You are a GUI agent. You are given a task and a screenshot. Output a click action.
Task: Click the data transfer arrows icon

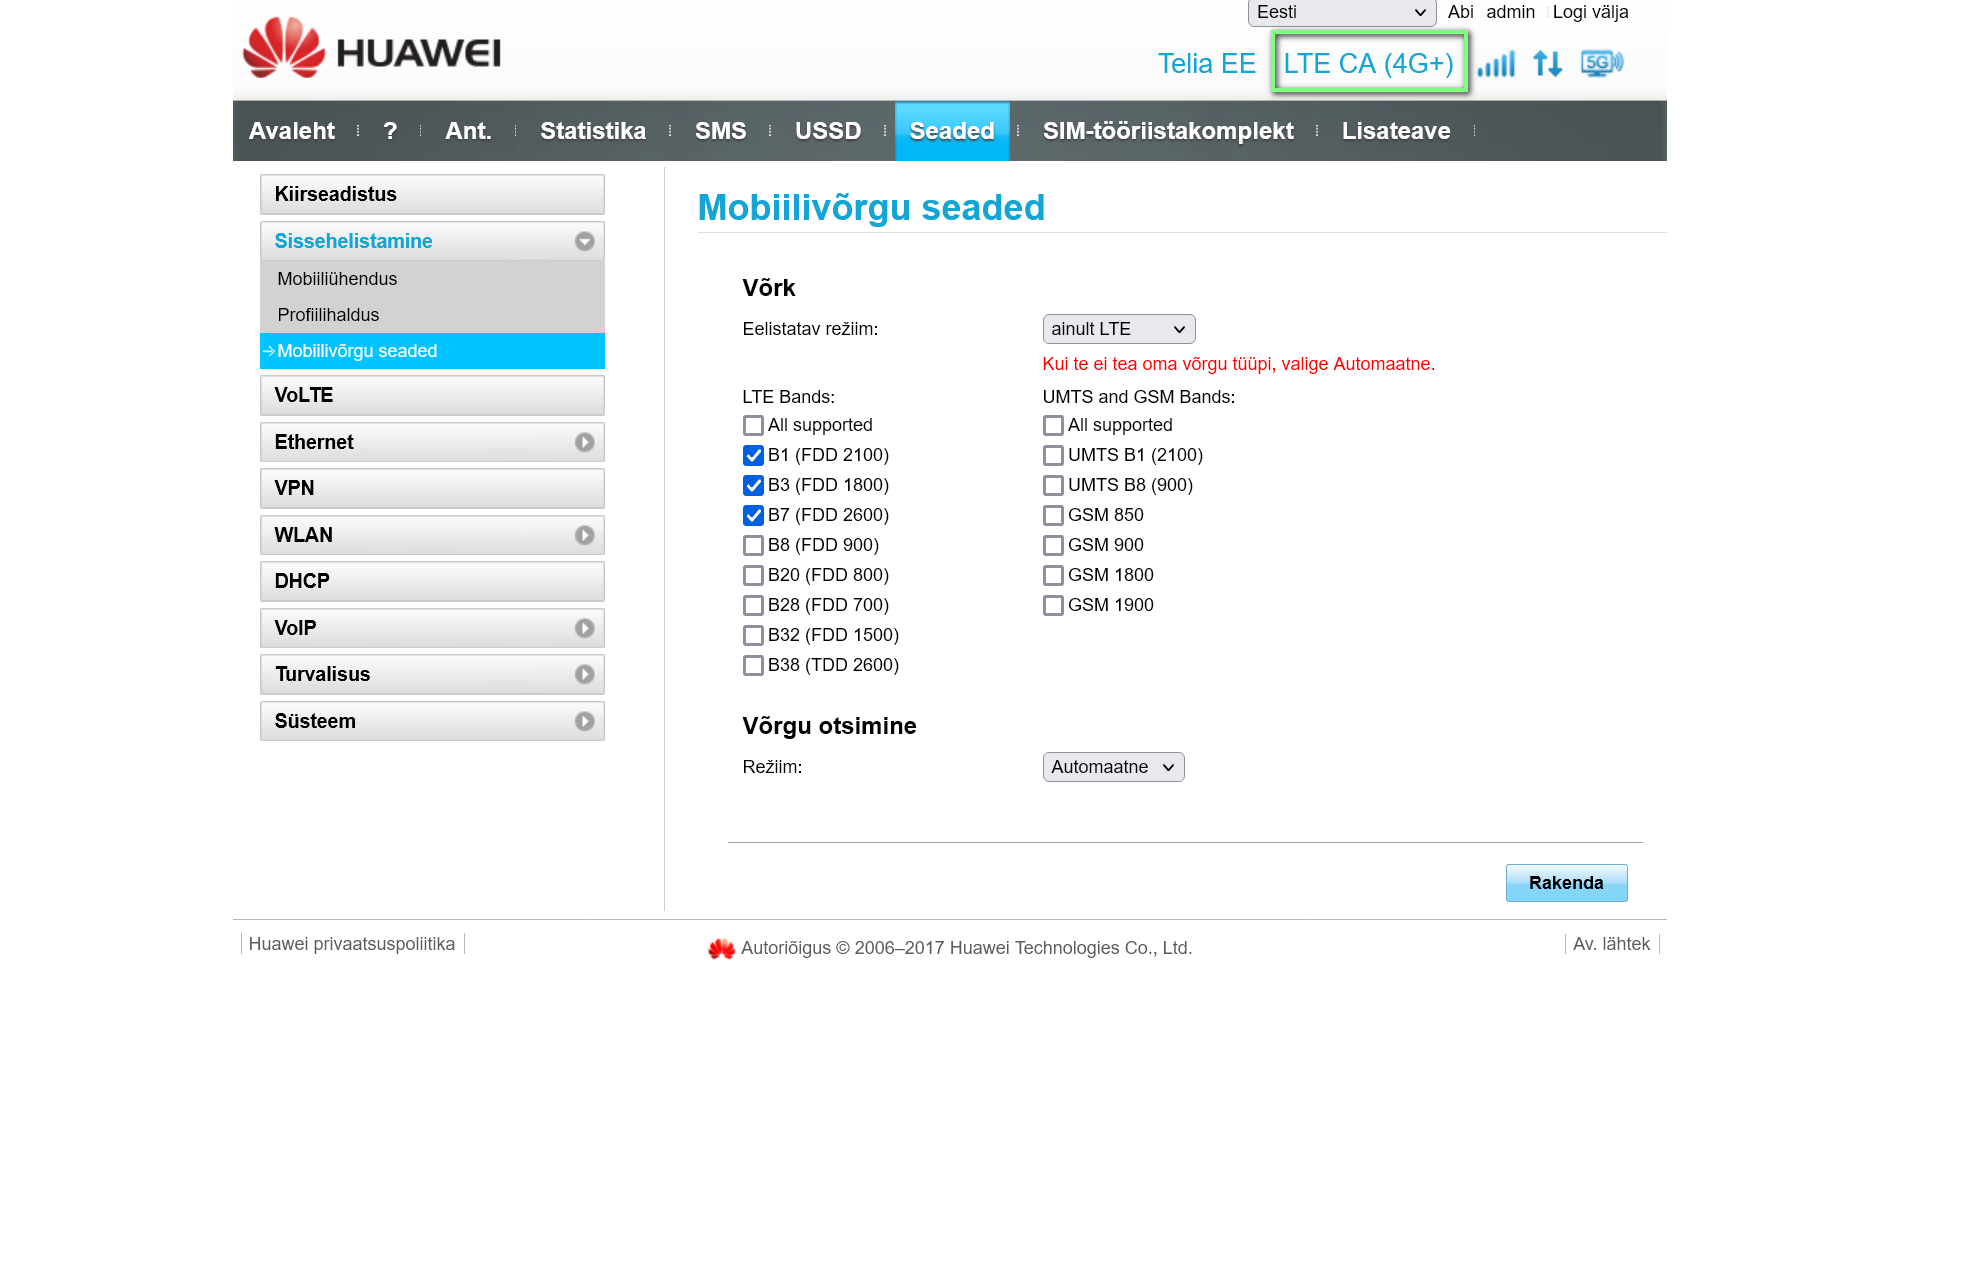[1547, 64]
